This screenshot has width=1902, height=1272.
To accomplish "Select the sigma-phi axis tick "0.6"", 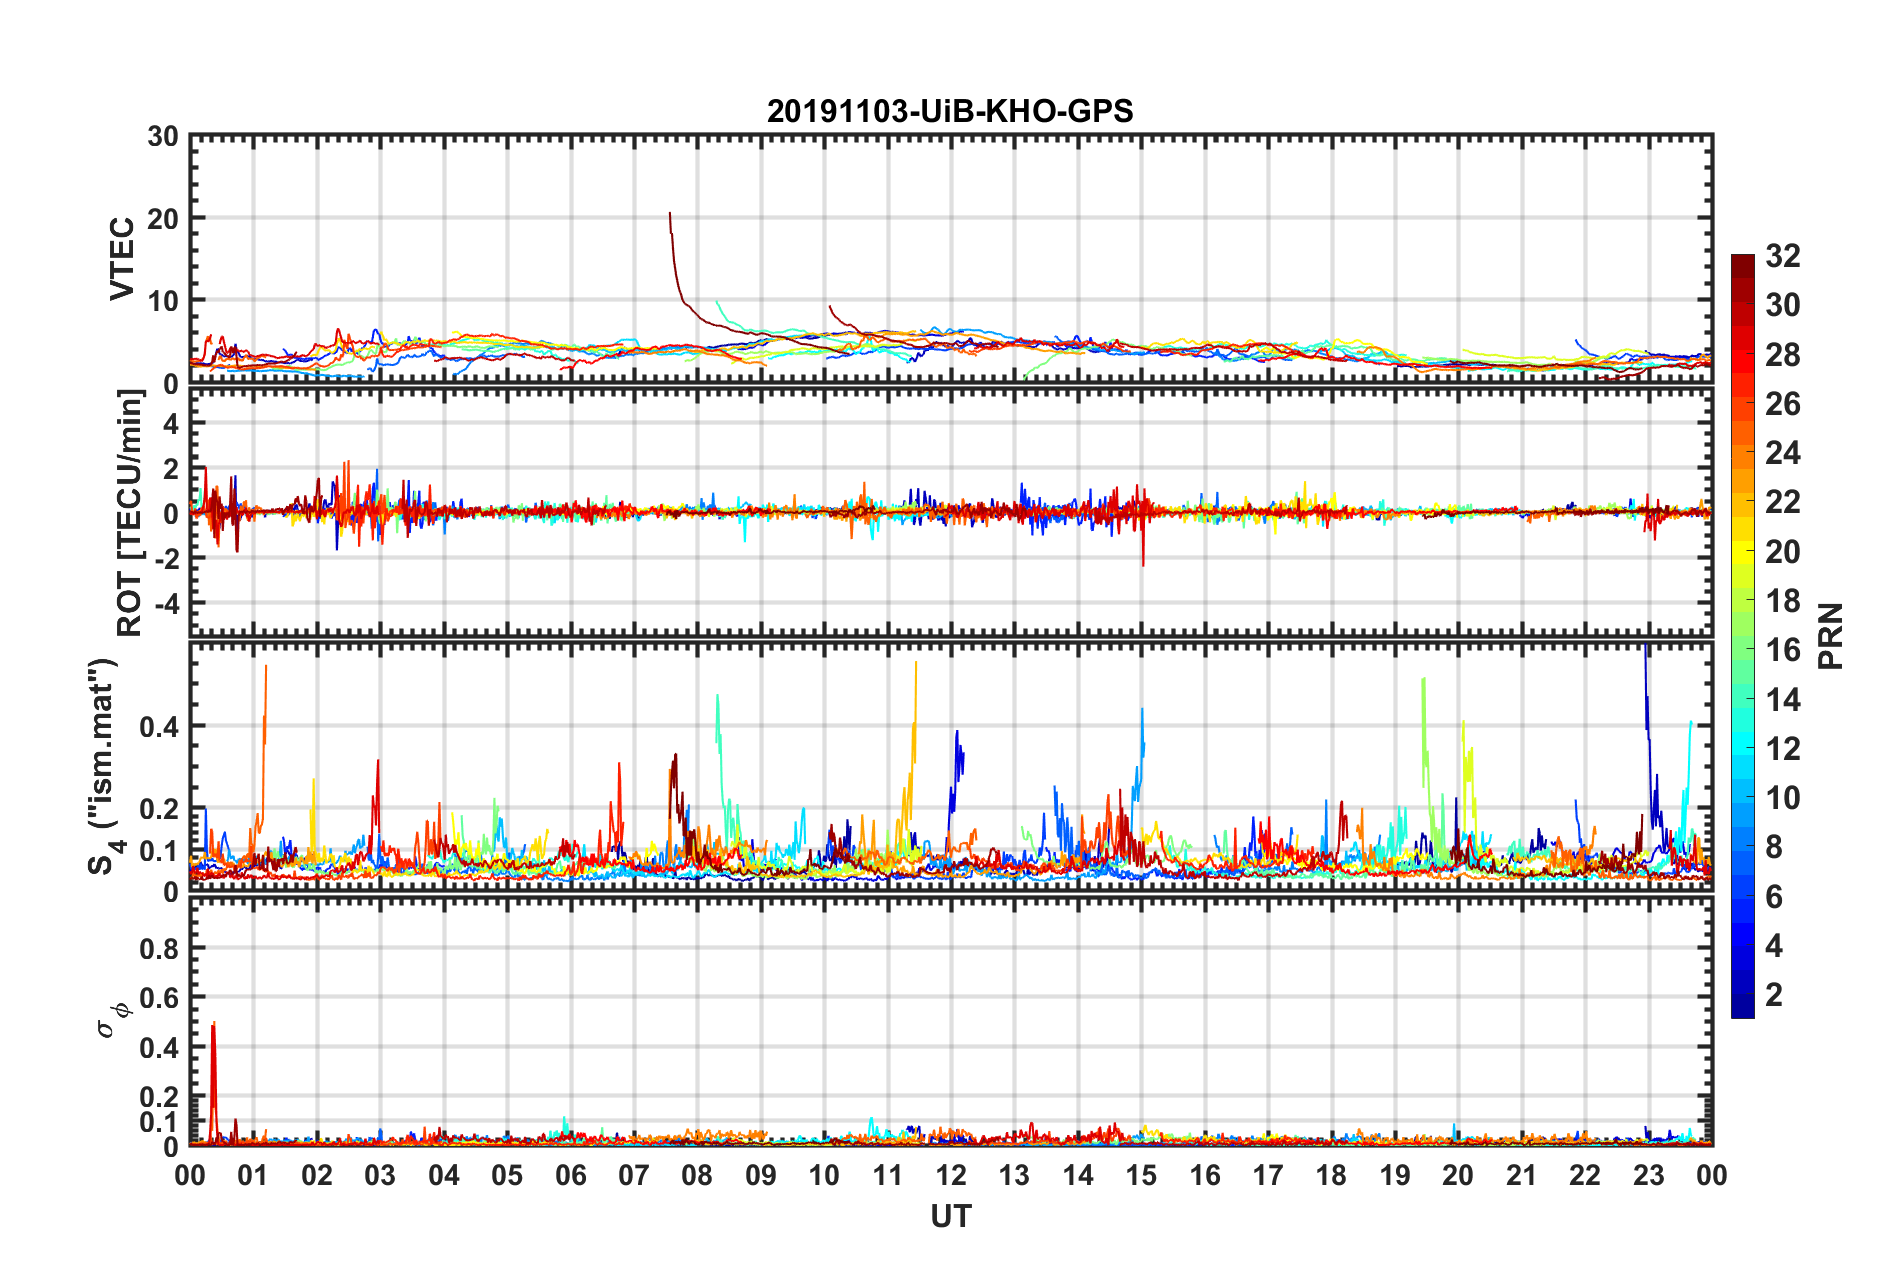I will pos(160,998).
